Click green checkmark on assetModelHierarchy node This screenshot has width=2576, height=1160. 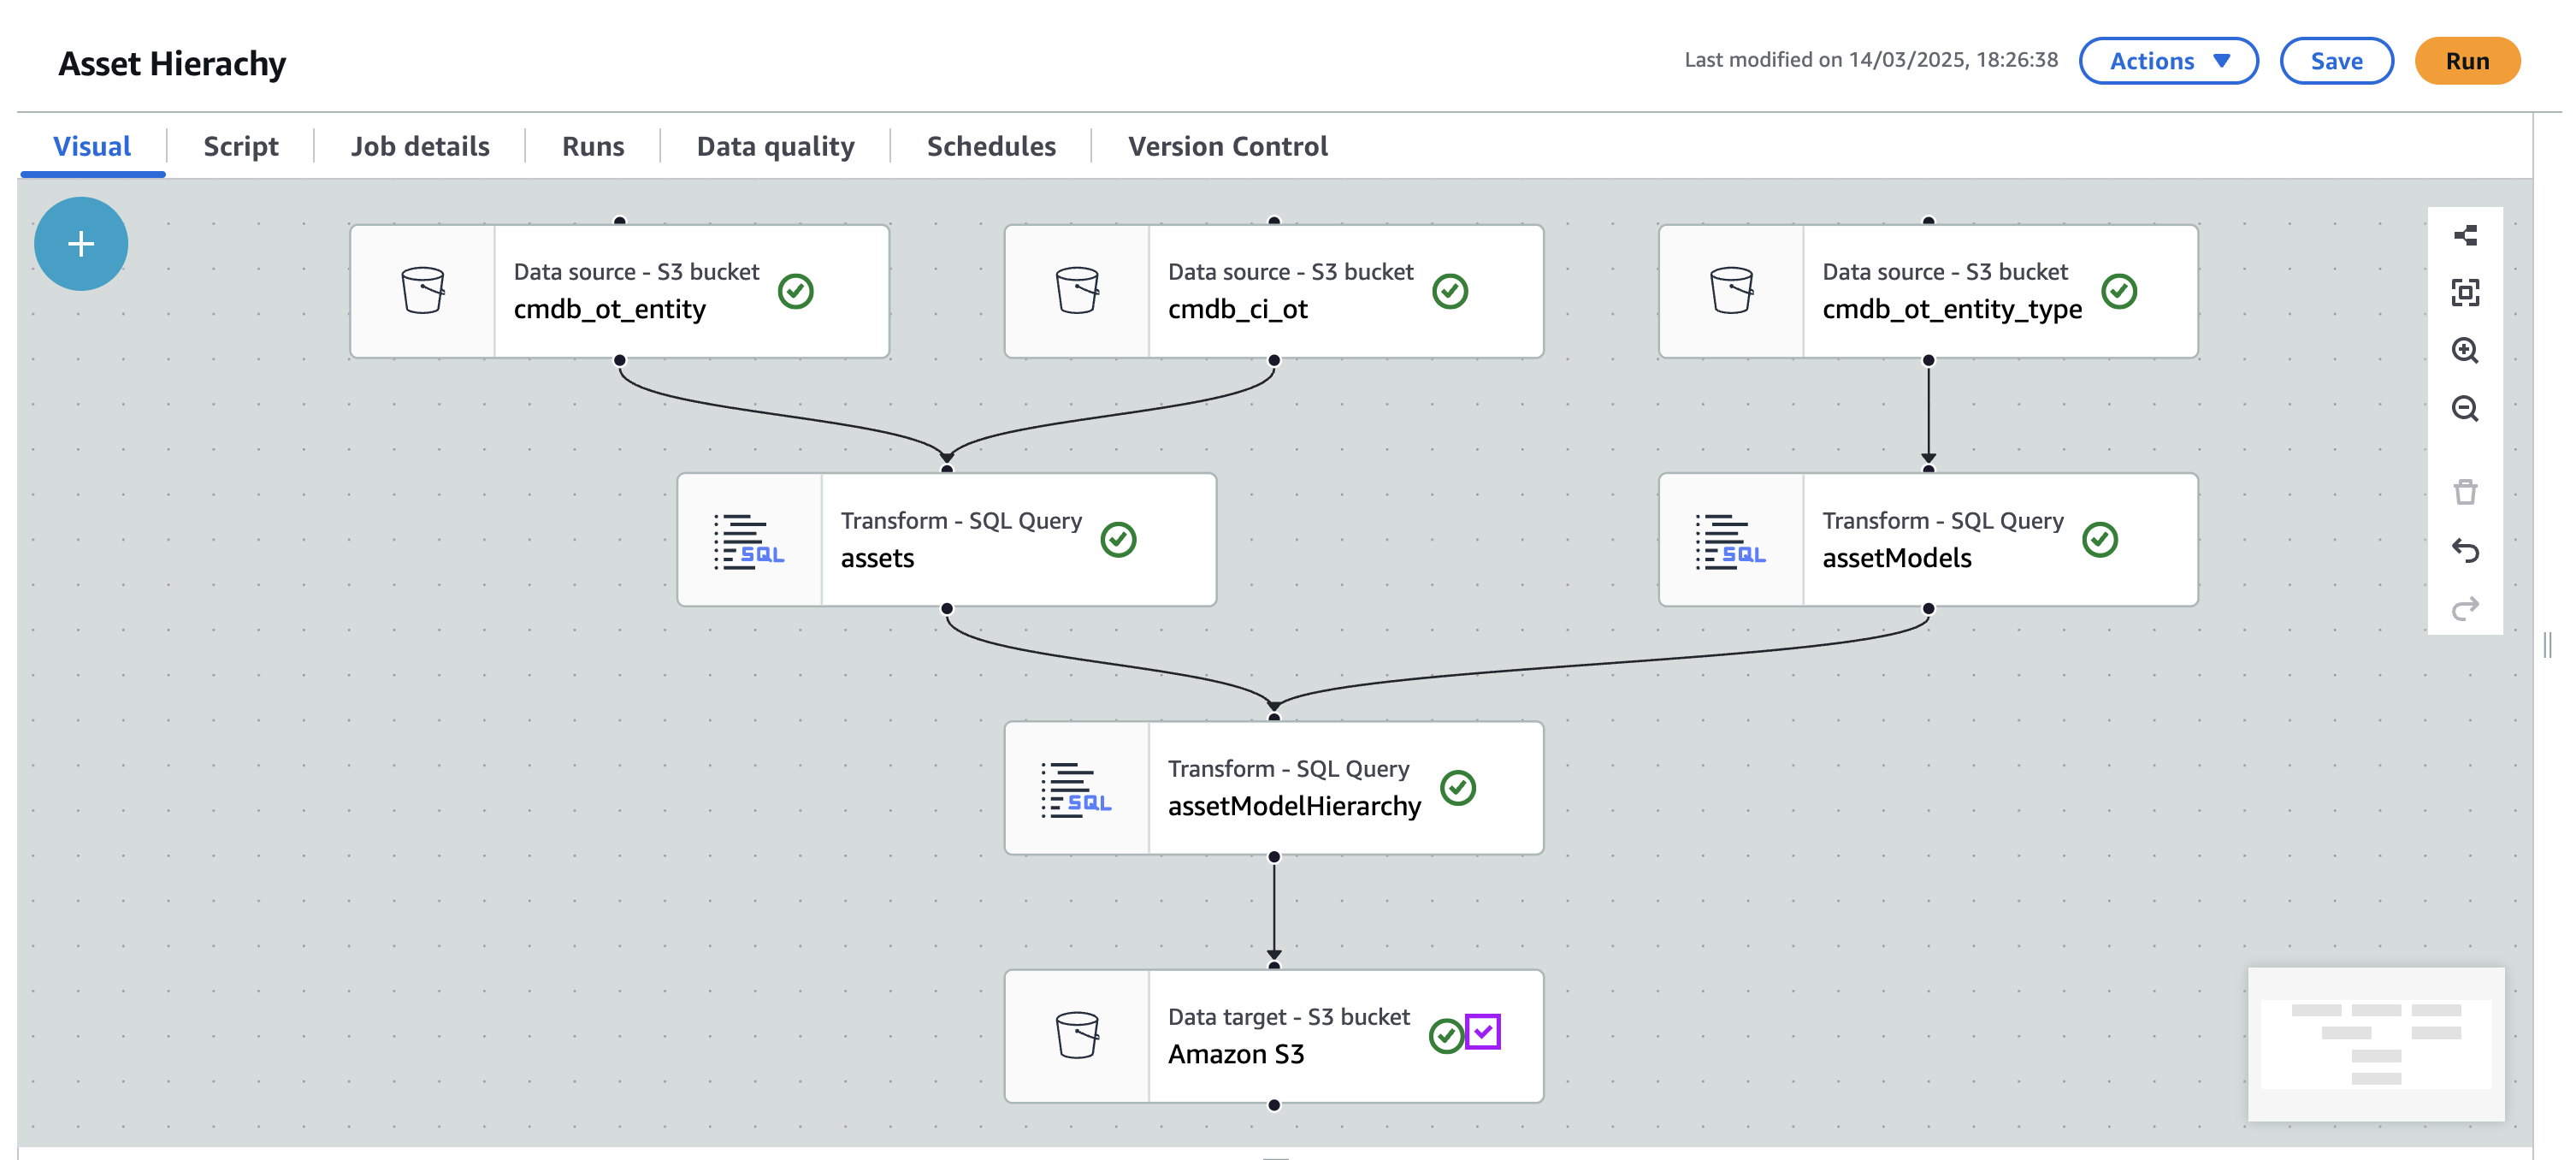[x=1458, y=788]
